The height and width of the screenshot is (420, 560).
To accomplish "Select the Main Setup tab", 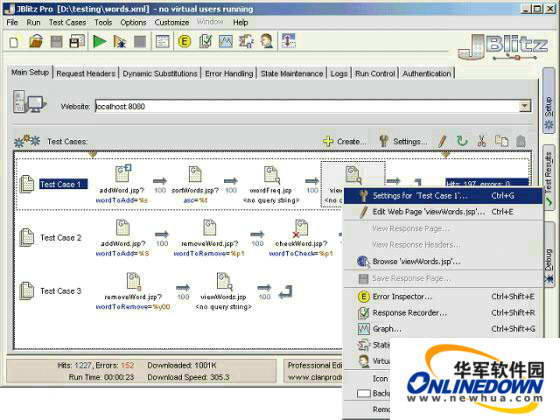I will (x=30, y=72).
